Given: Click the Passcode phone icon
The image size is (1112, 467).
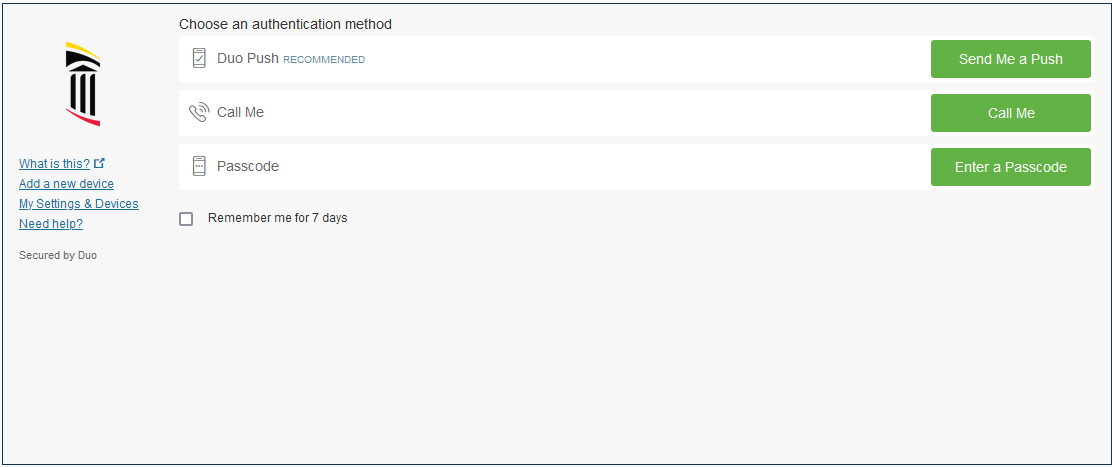Looking at the screenshot, I should click(199, 166).
